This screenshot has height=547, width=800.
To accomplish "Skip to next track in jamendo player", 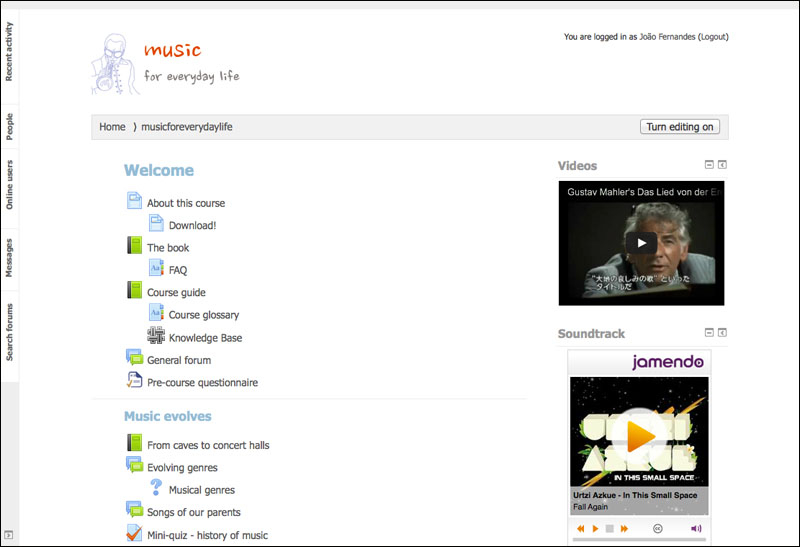I will click(625, 528).
